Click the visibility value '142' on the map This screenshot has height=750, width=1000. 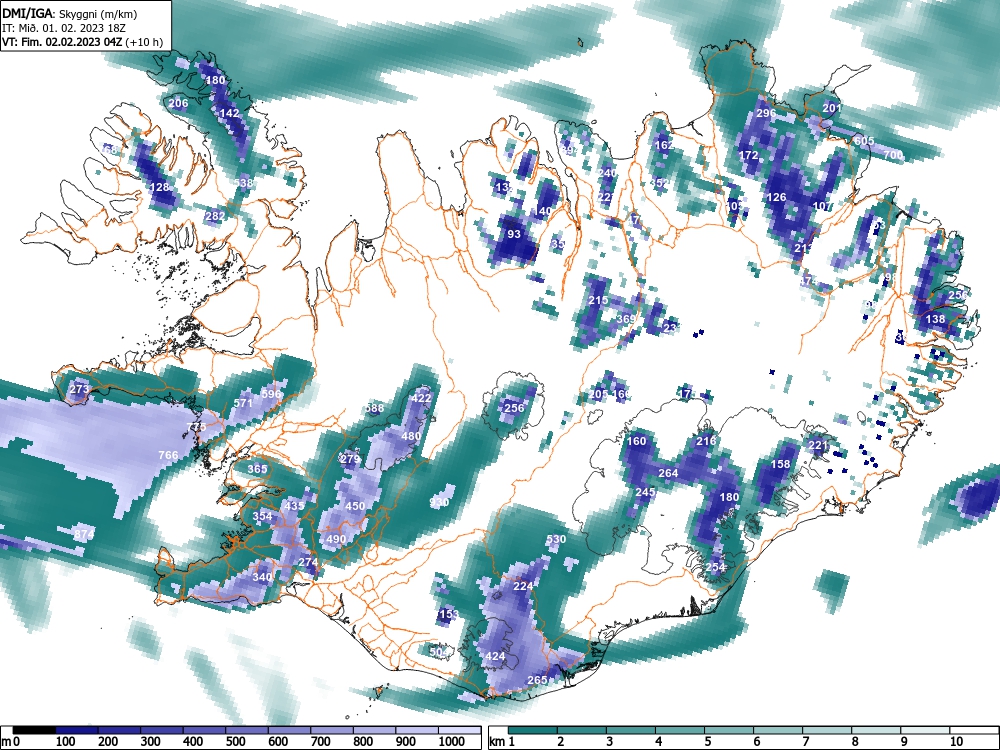pyautogui.click(x=229, y=114)
